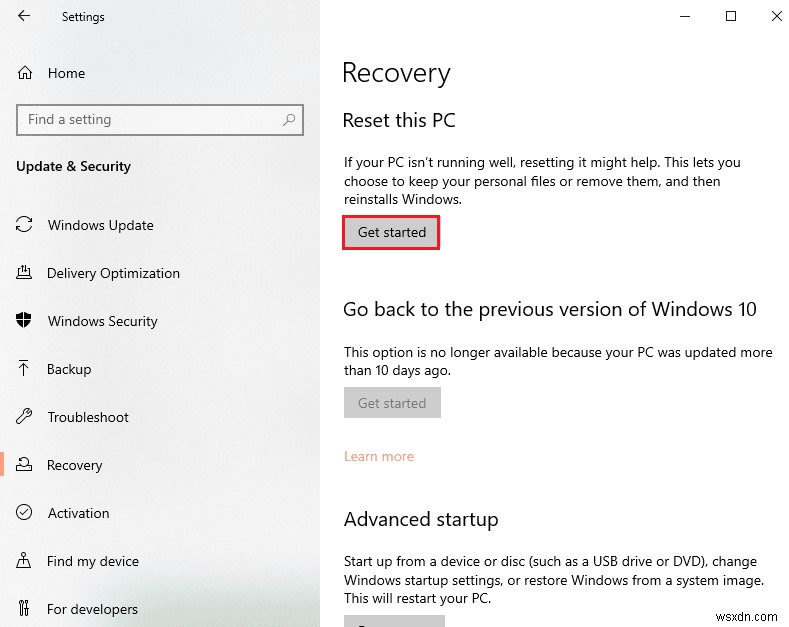Click the Windows Update sync icon

(24, 225)
